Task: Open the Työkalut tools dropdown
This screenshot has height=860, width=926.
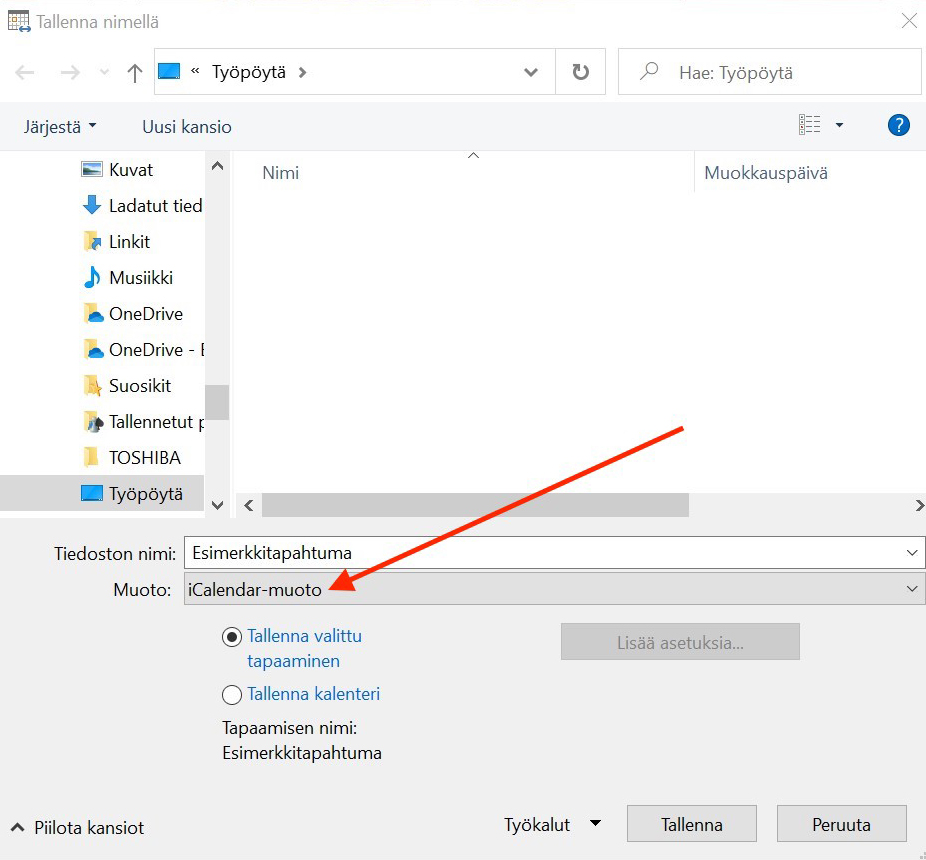Action: (552, 825)
